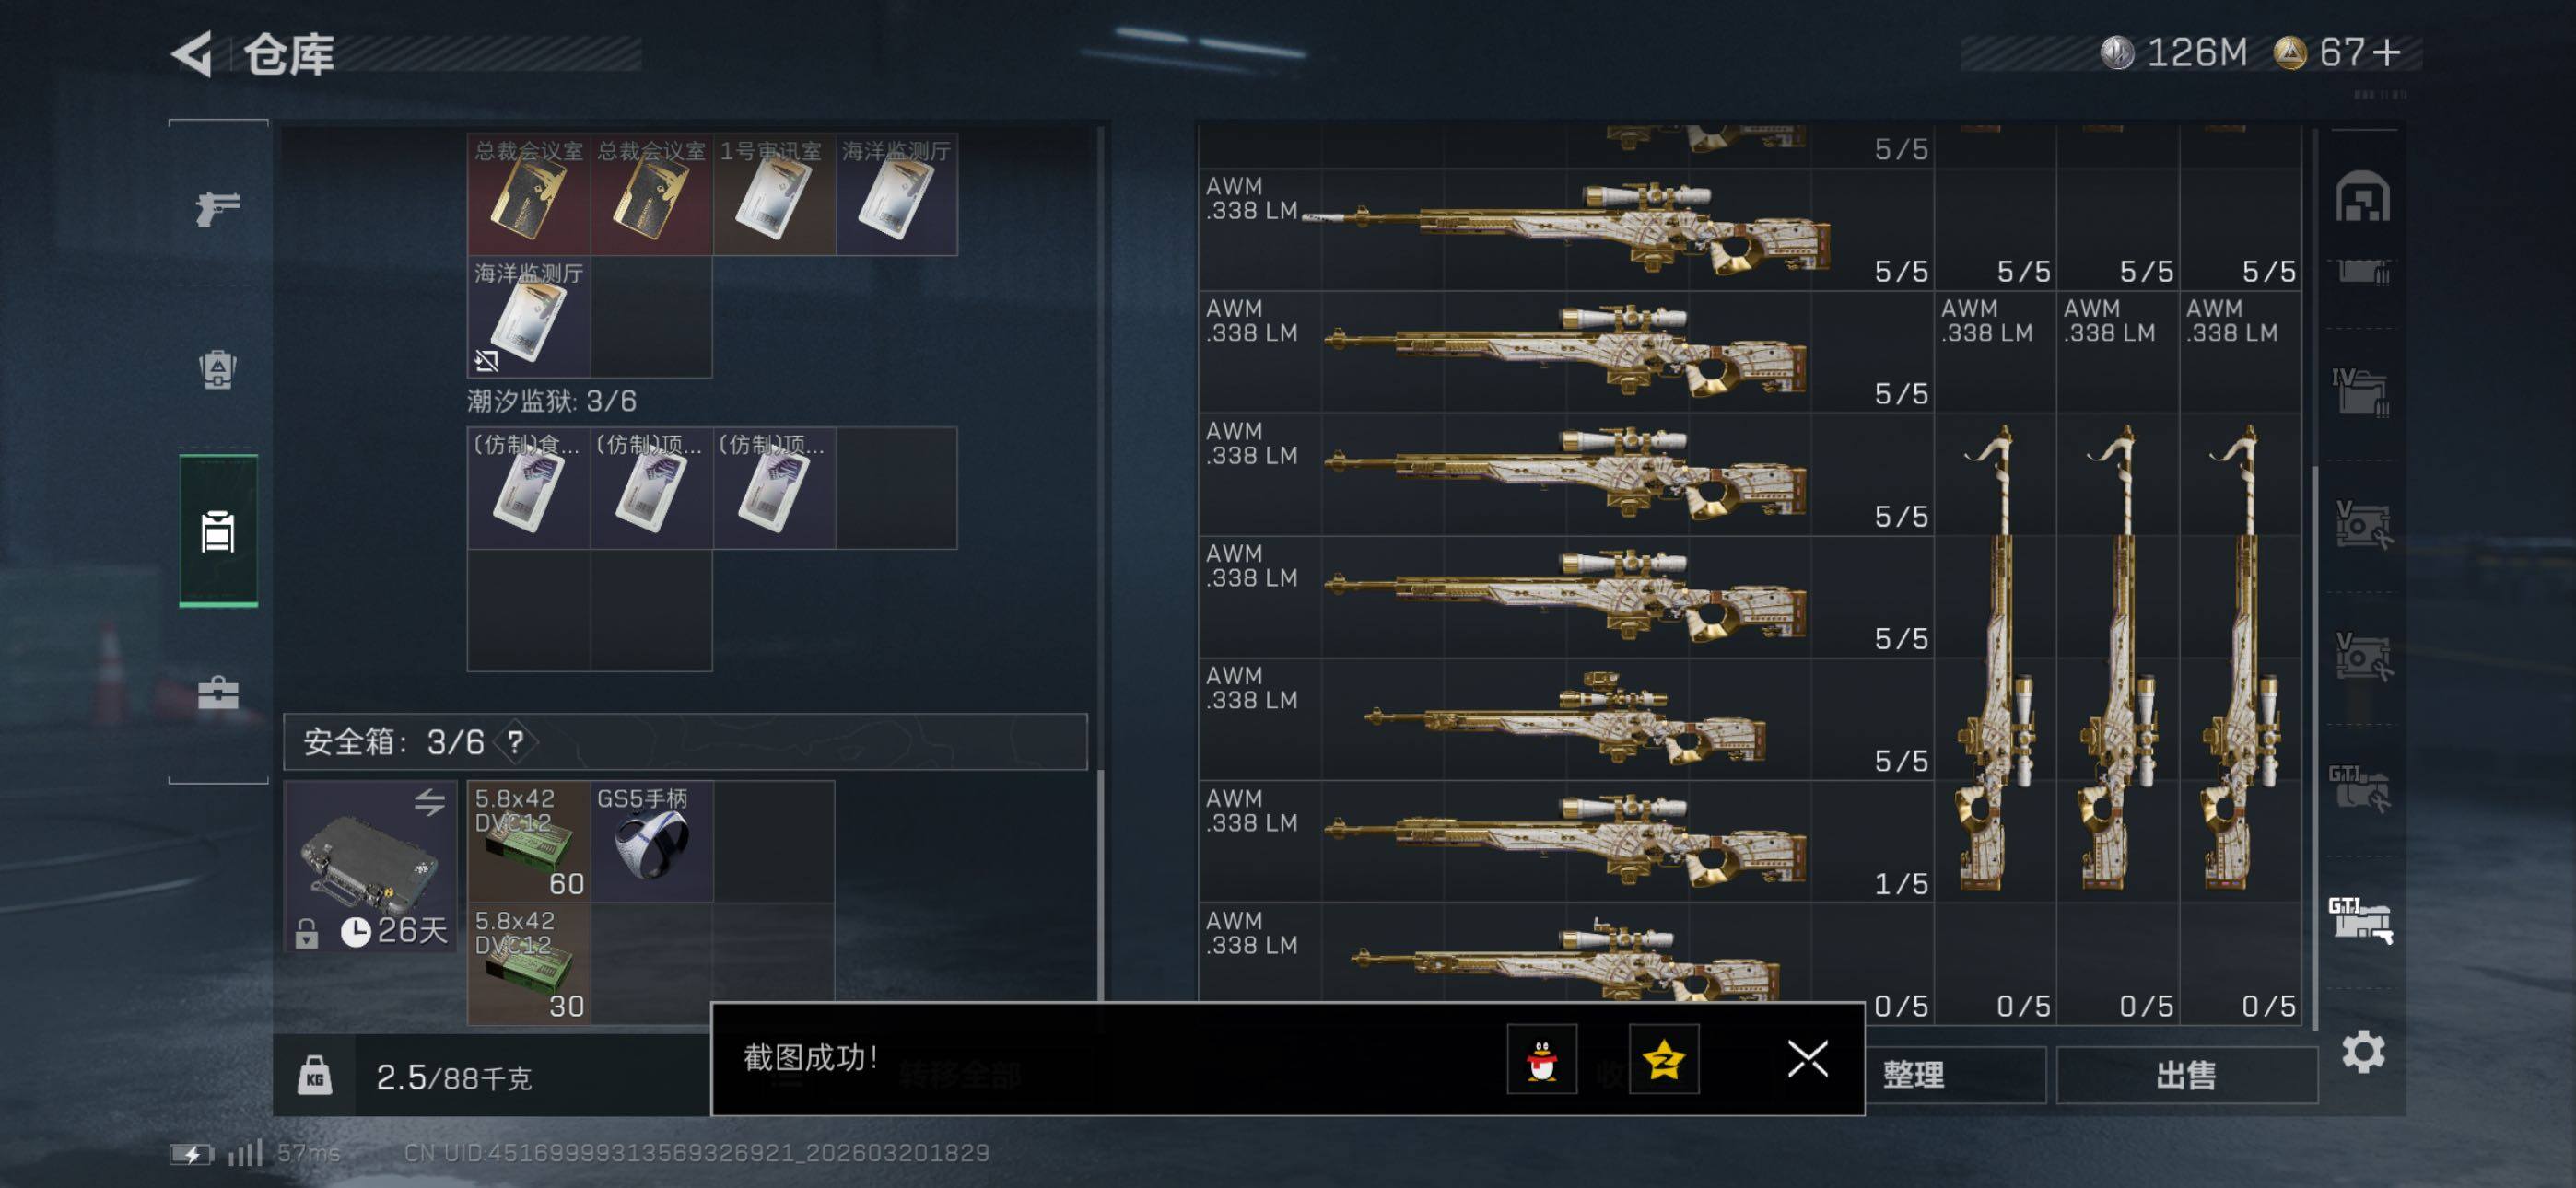The height and width of the screenshot is (1188, 2576).
Task: Open storage settings gear icon
Action: click(2363, 1052)
